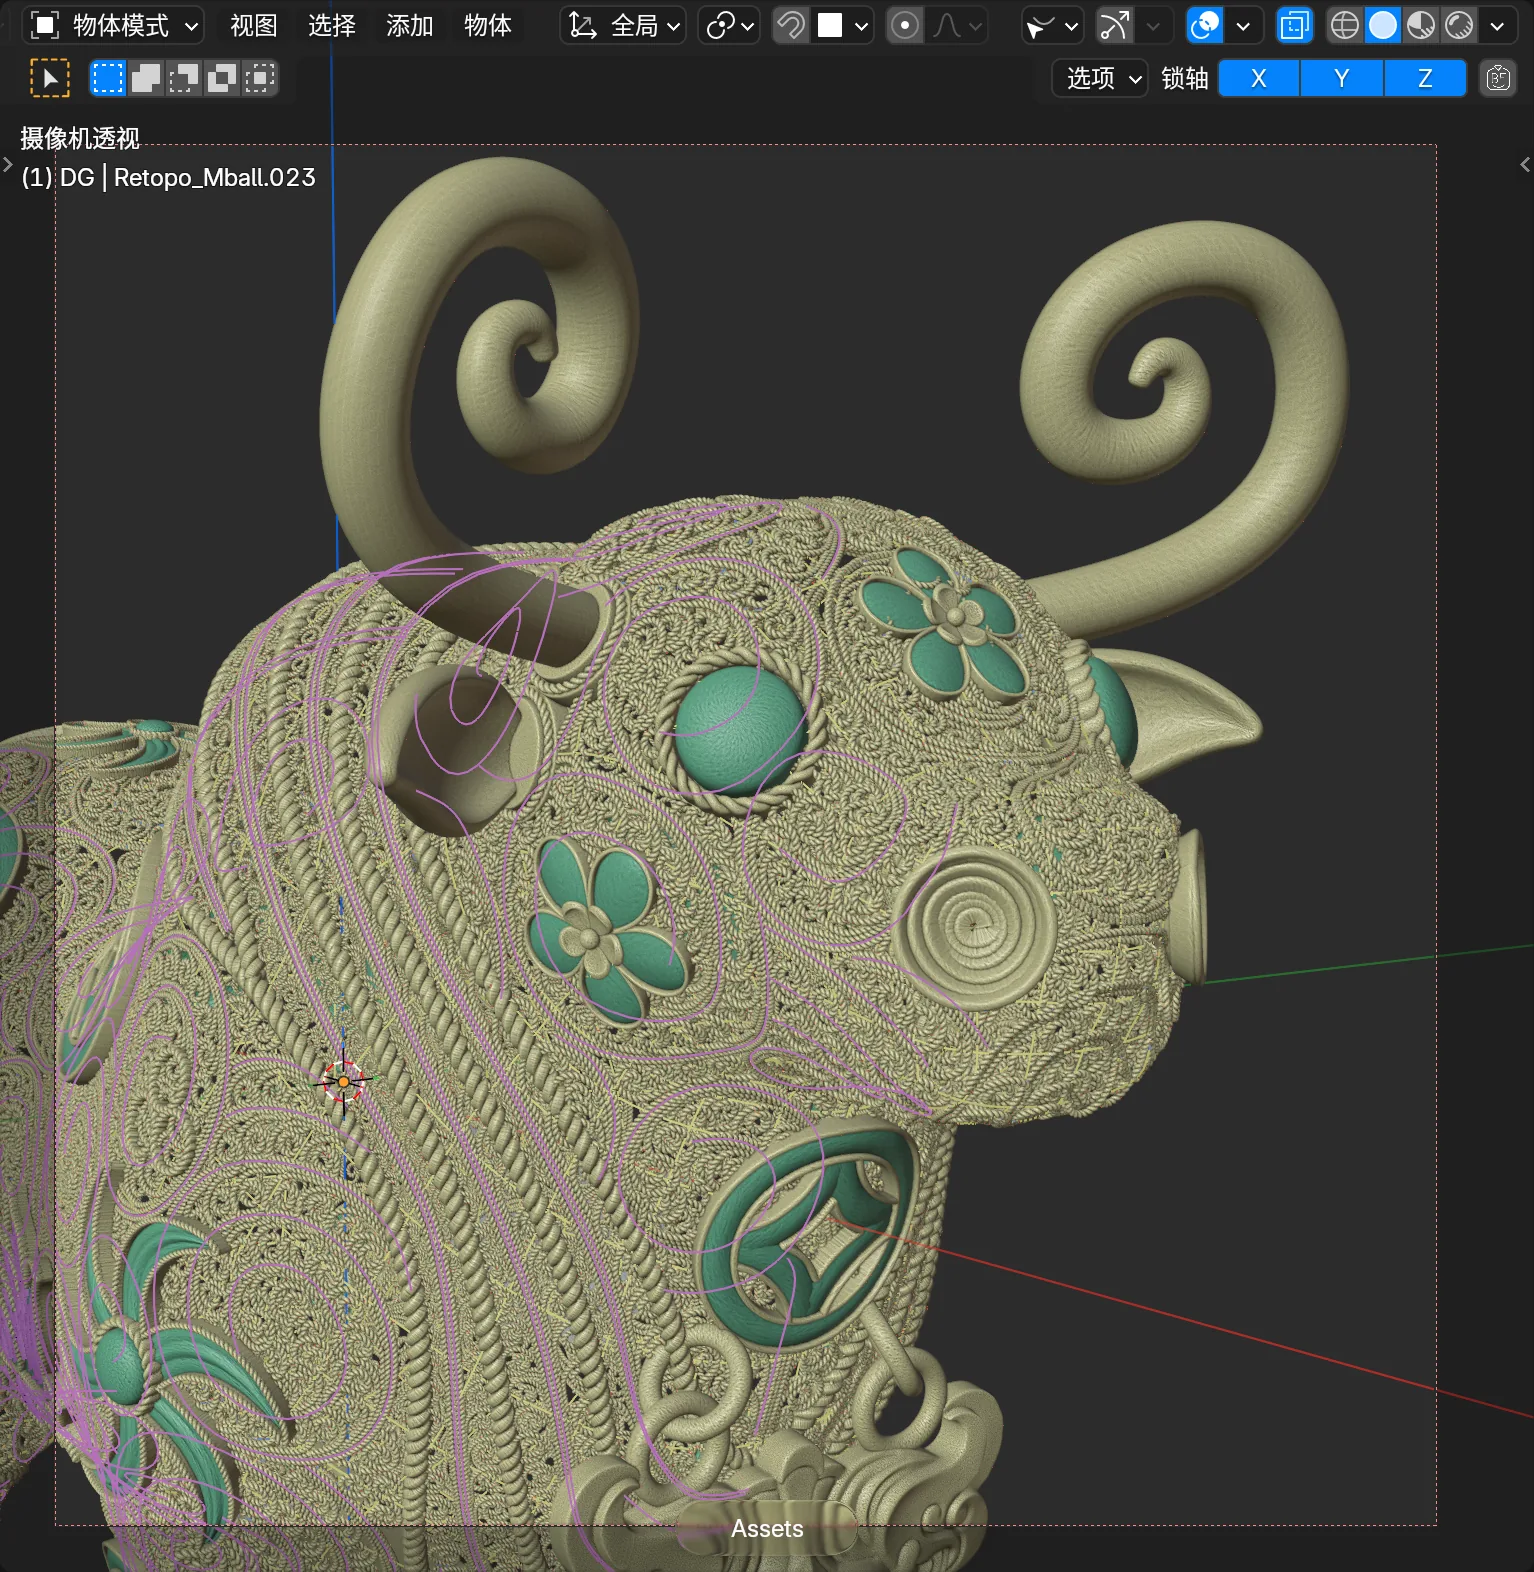Click the 摄像机透视 view label
Image resolution: width=1534 pixels, height=1572 pixels.
tap(80, 138)
